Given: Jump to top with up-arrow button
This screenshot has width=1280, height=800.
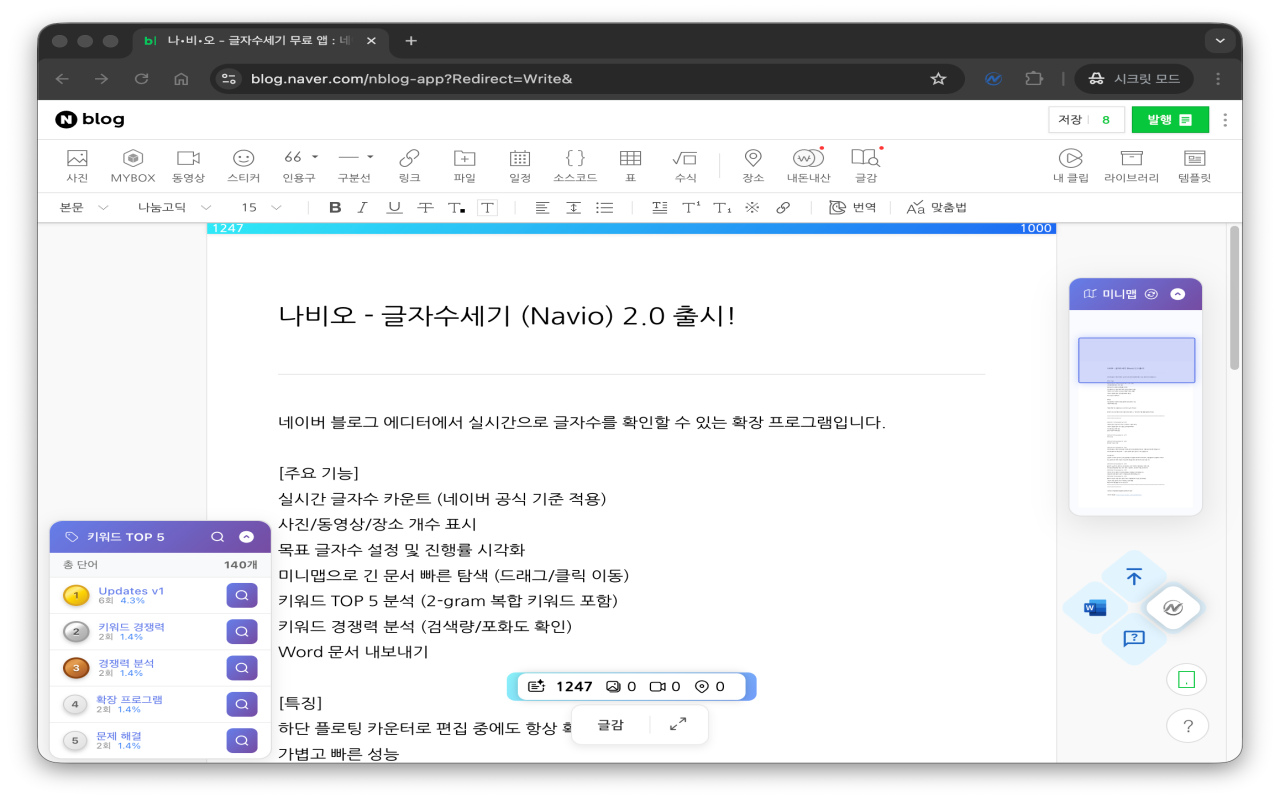Looking at the screenshot, I should pos(1134,577).
